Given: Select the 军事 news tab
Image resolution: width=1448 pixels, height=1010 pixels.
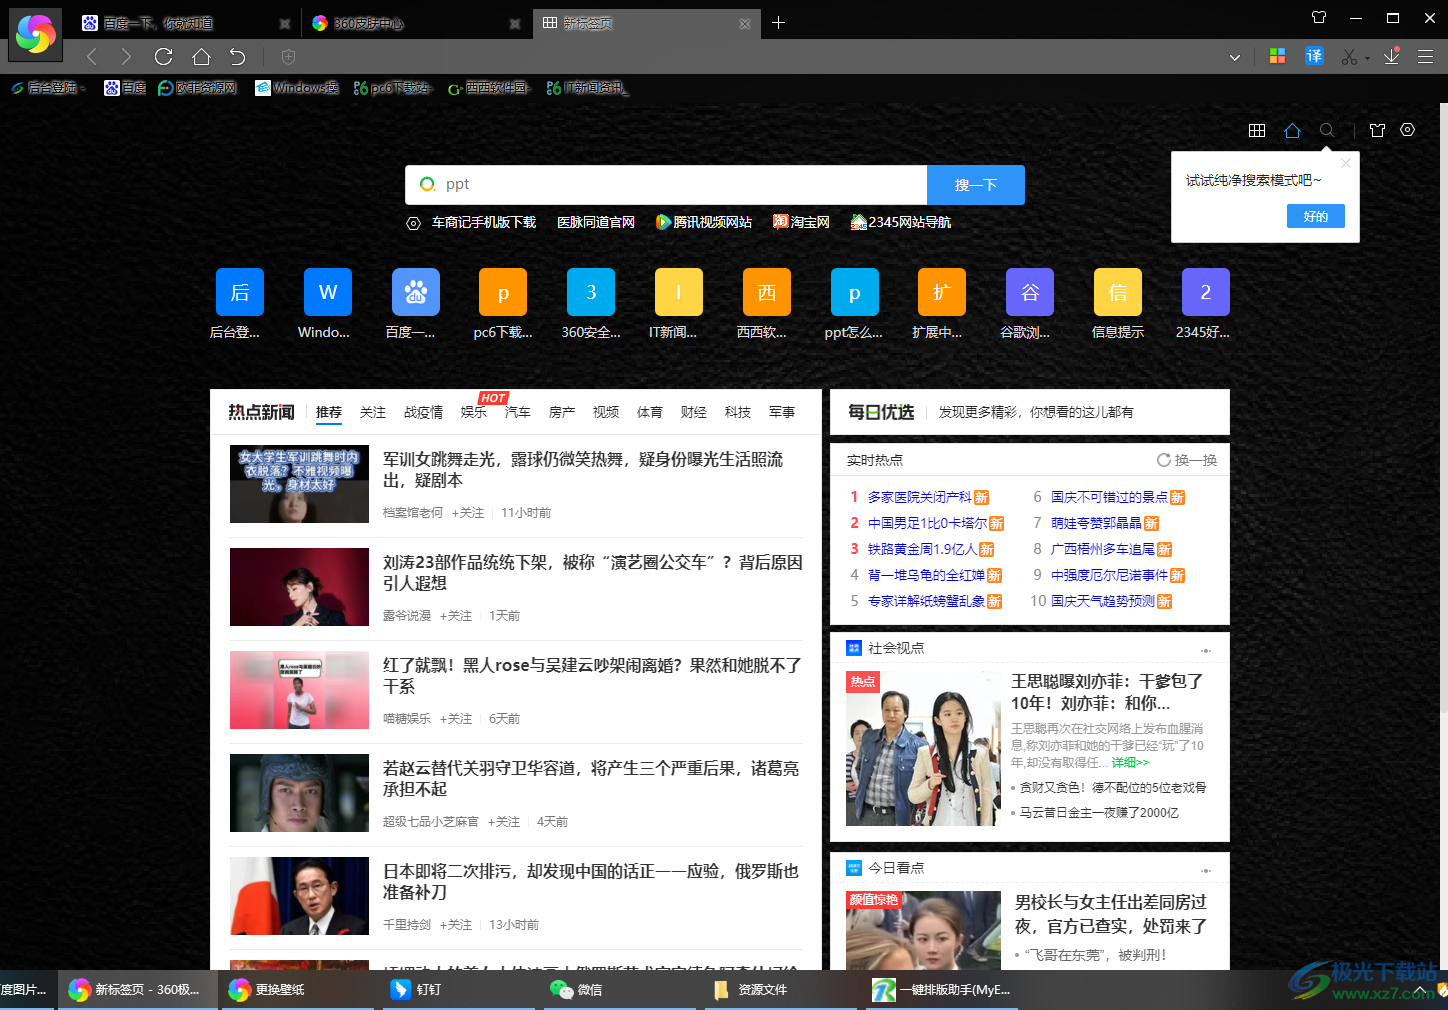Looking at the screenshot, I should pos(782,412).
